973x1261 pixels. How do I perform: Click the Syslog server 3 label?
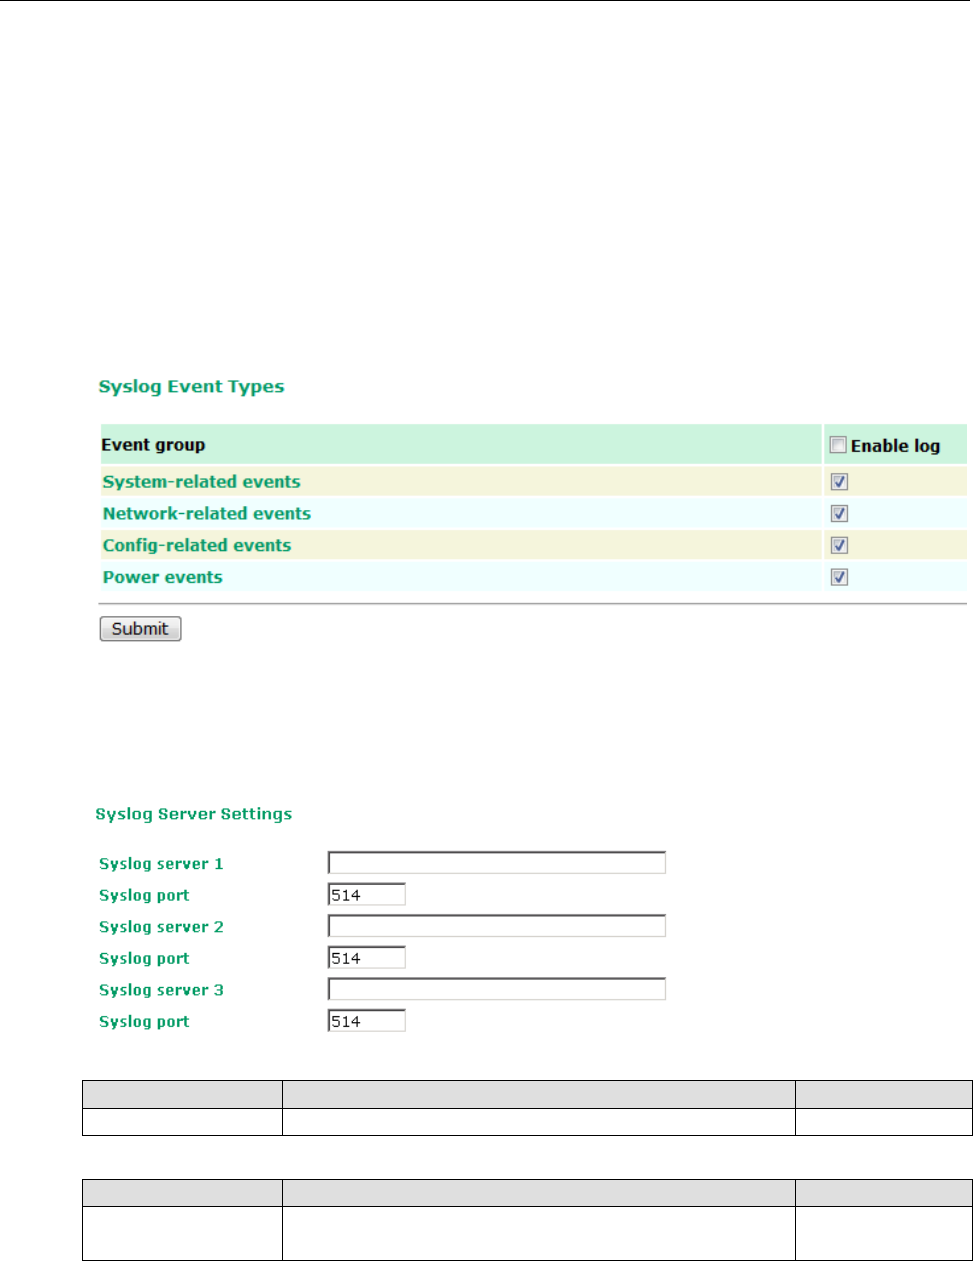pyautogui.click(x=161, y=990)
